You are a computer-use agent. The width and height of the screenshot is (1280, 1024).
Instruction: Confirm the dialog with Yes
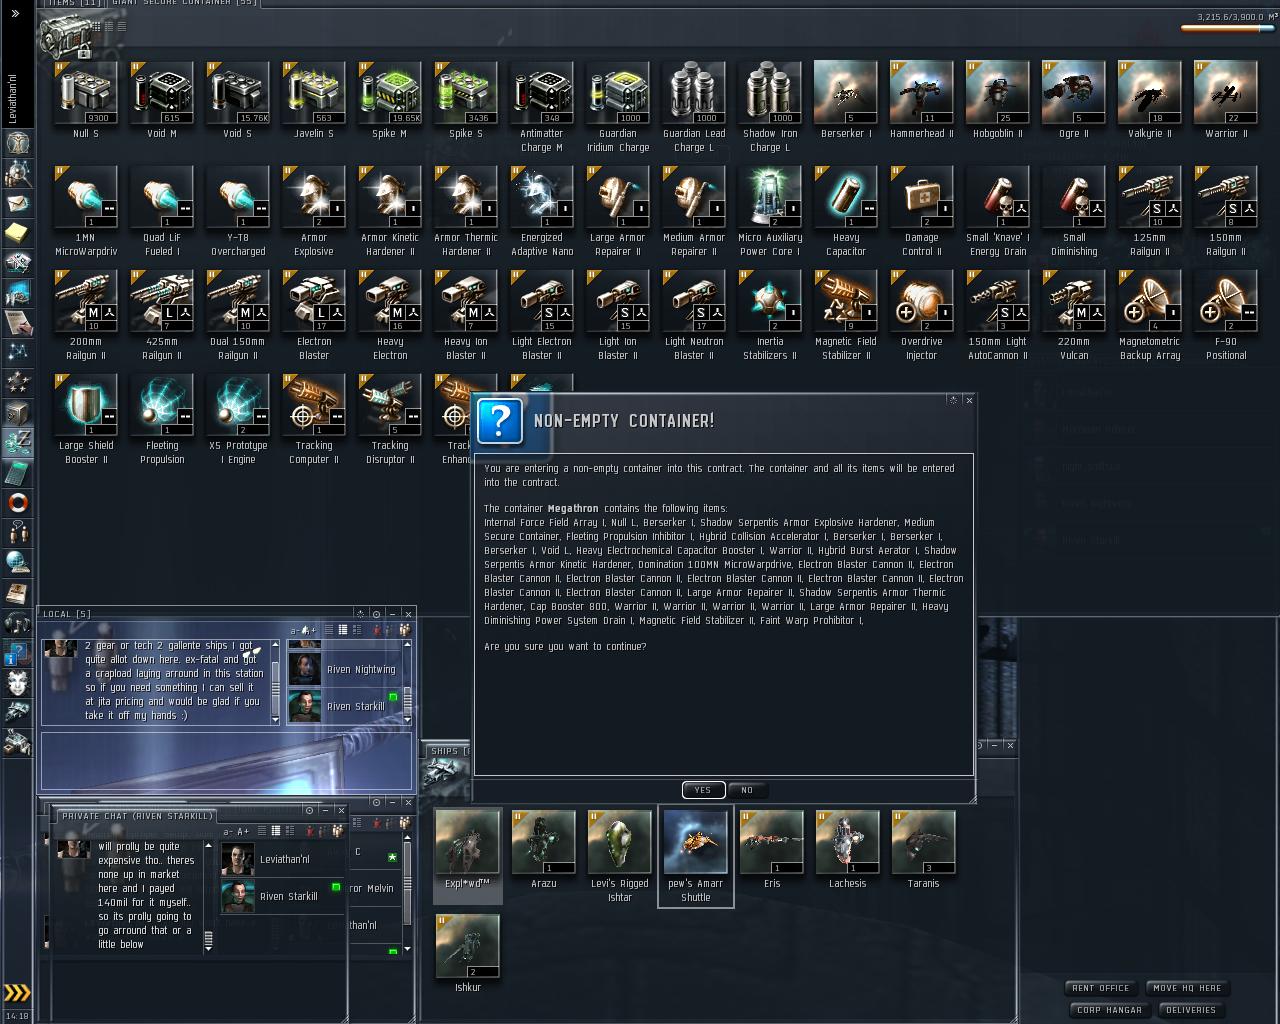click(703, 790)
